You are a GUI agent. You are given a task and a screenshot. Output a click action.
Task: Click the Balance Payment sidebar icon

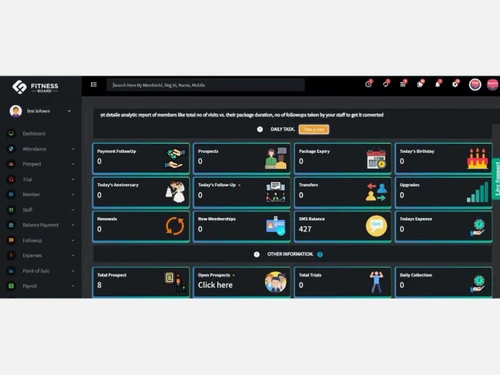(11, 225)
